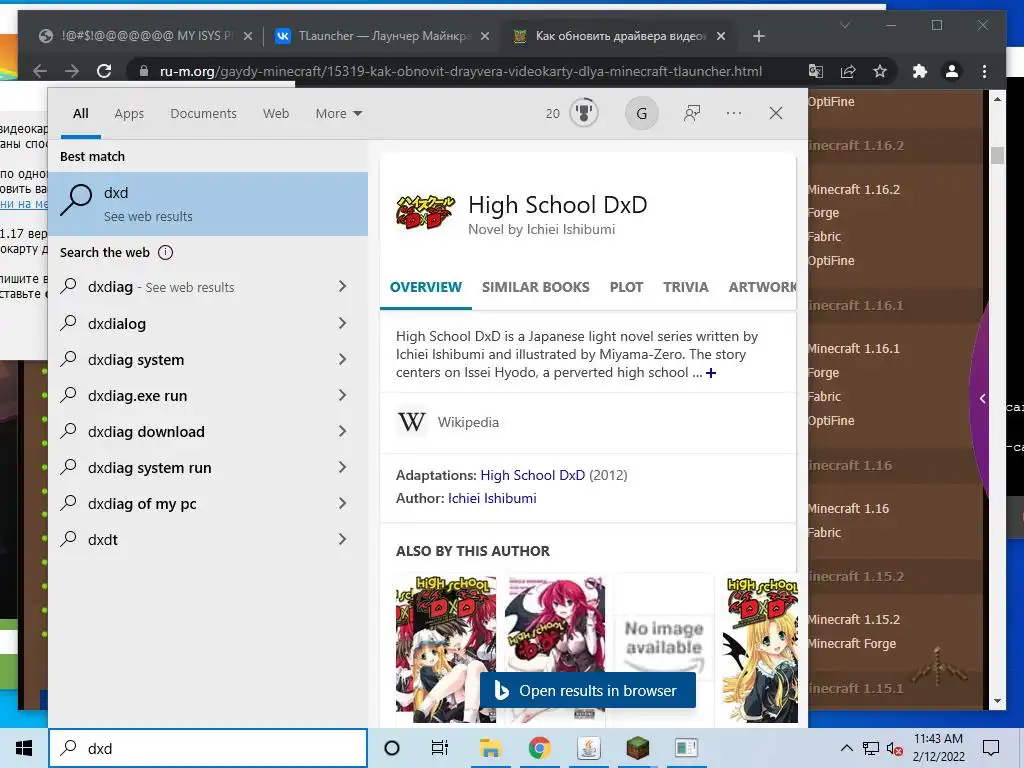Click Minecraft Forge link on webpage
Screen dimensions: 1024x768
pyautogui.click(x=852, y=644)
